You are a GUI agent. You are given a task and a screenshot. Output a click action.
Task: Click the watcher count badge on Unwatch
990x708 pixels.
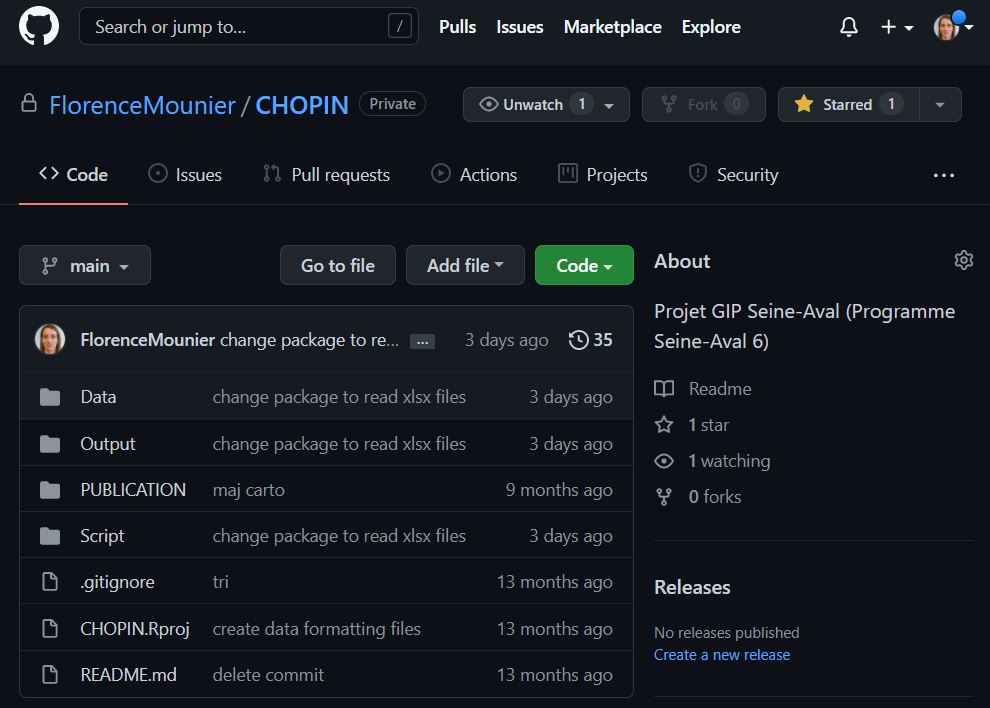pos(581,104)
